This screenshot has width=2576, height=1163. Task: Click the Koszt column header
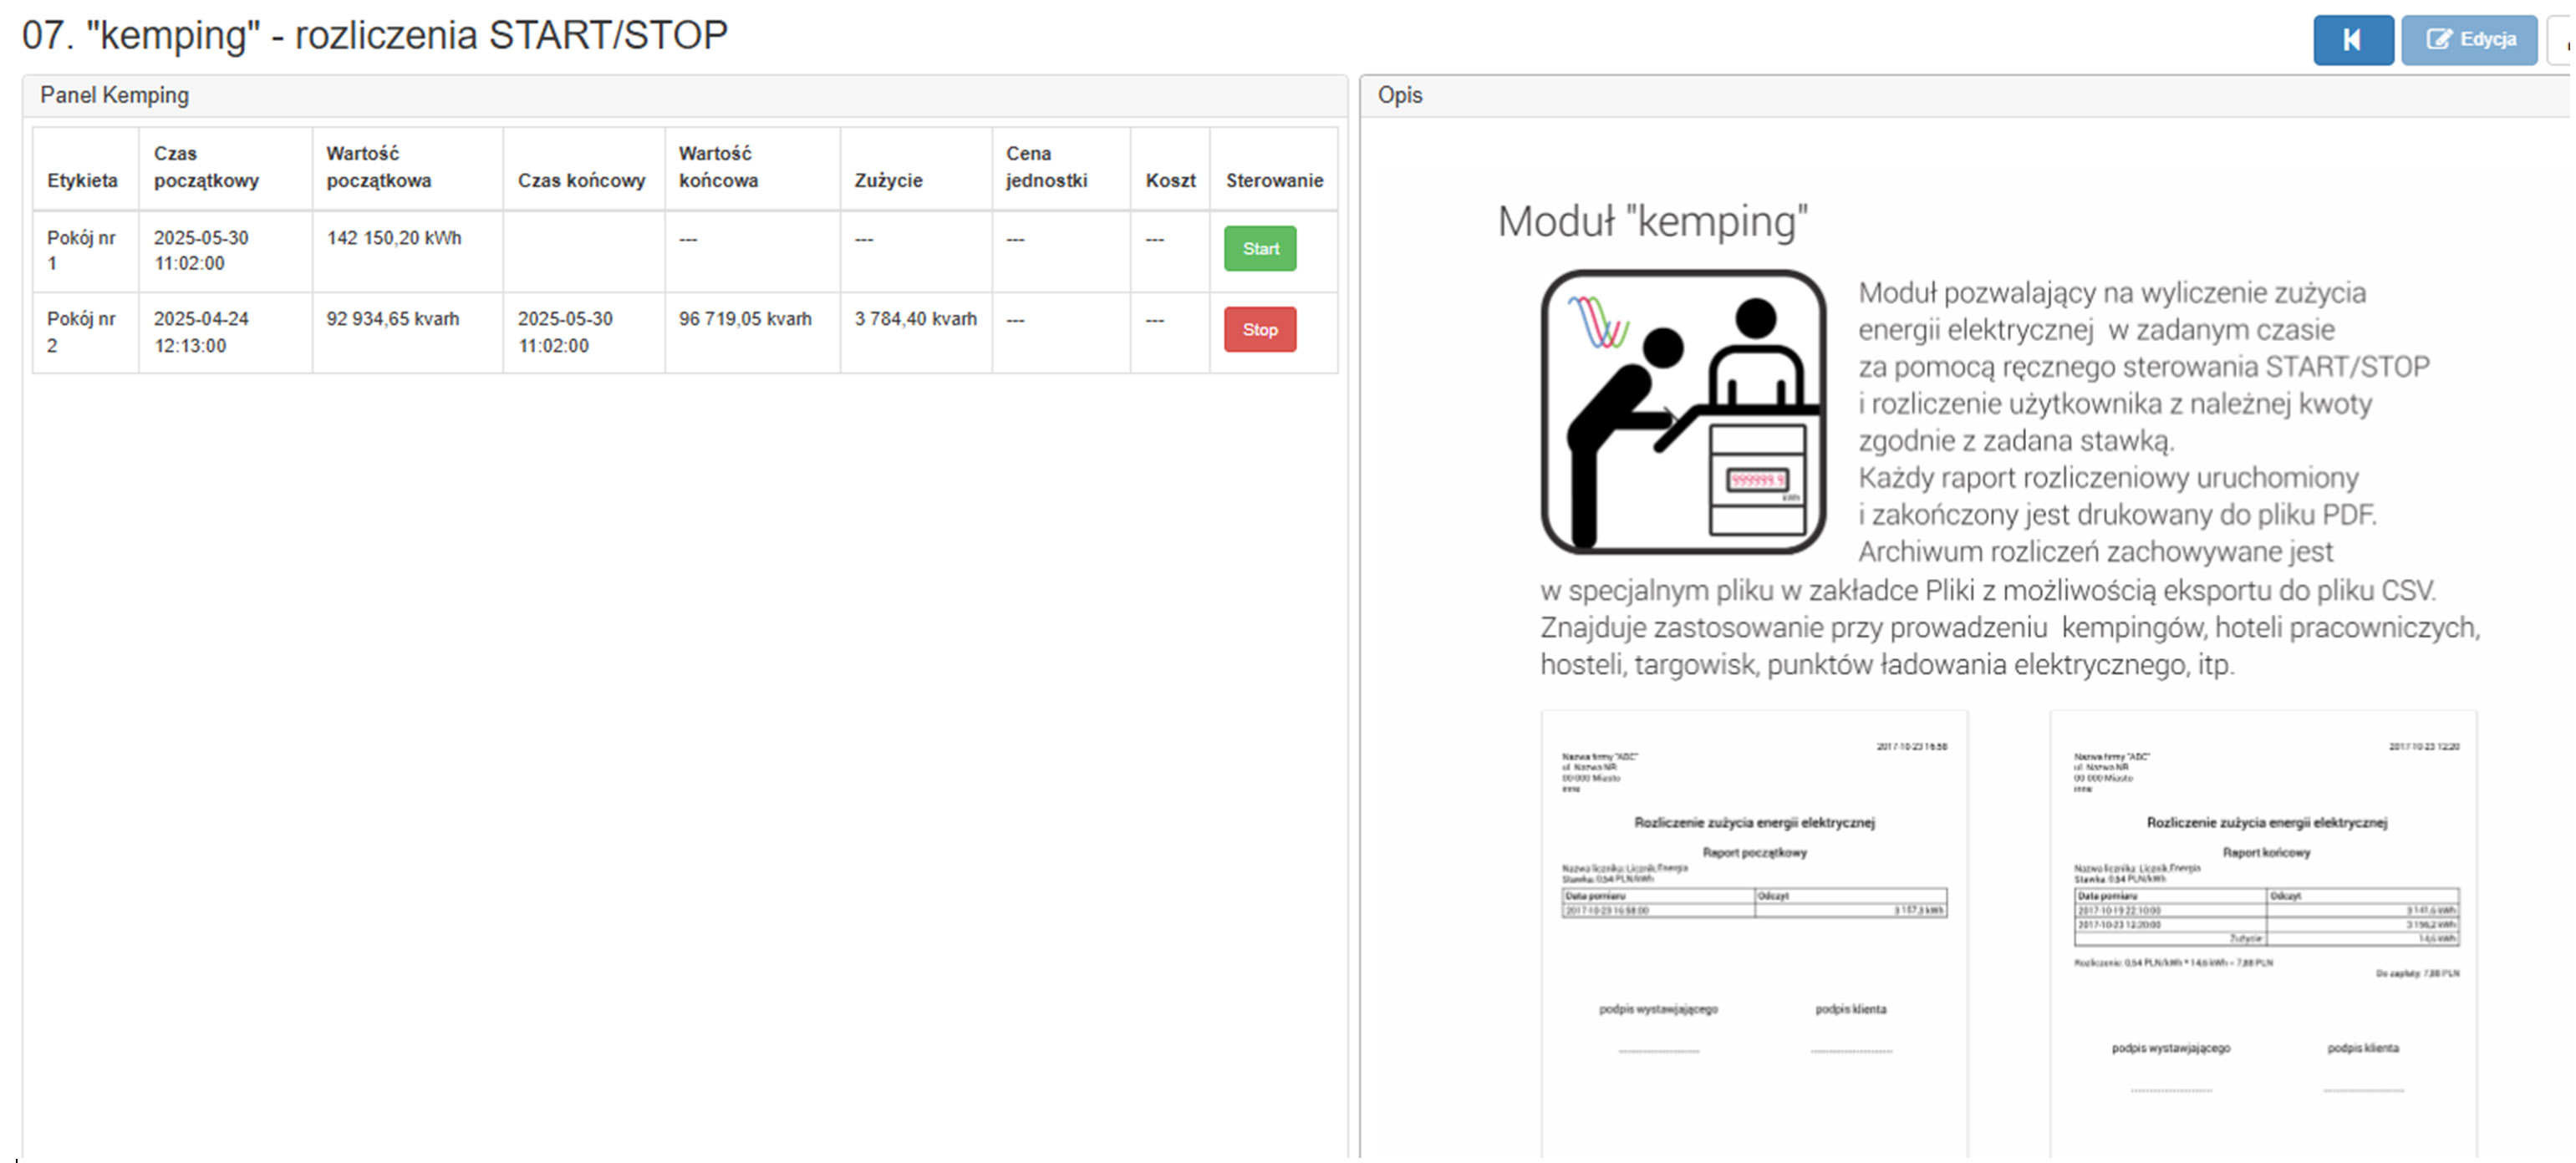[1170, 168]
